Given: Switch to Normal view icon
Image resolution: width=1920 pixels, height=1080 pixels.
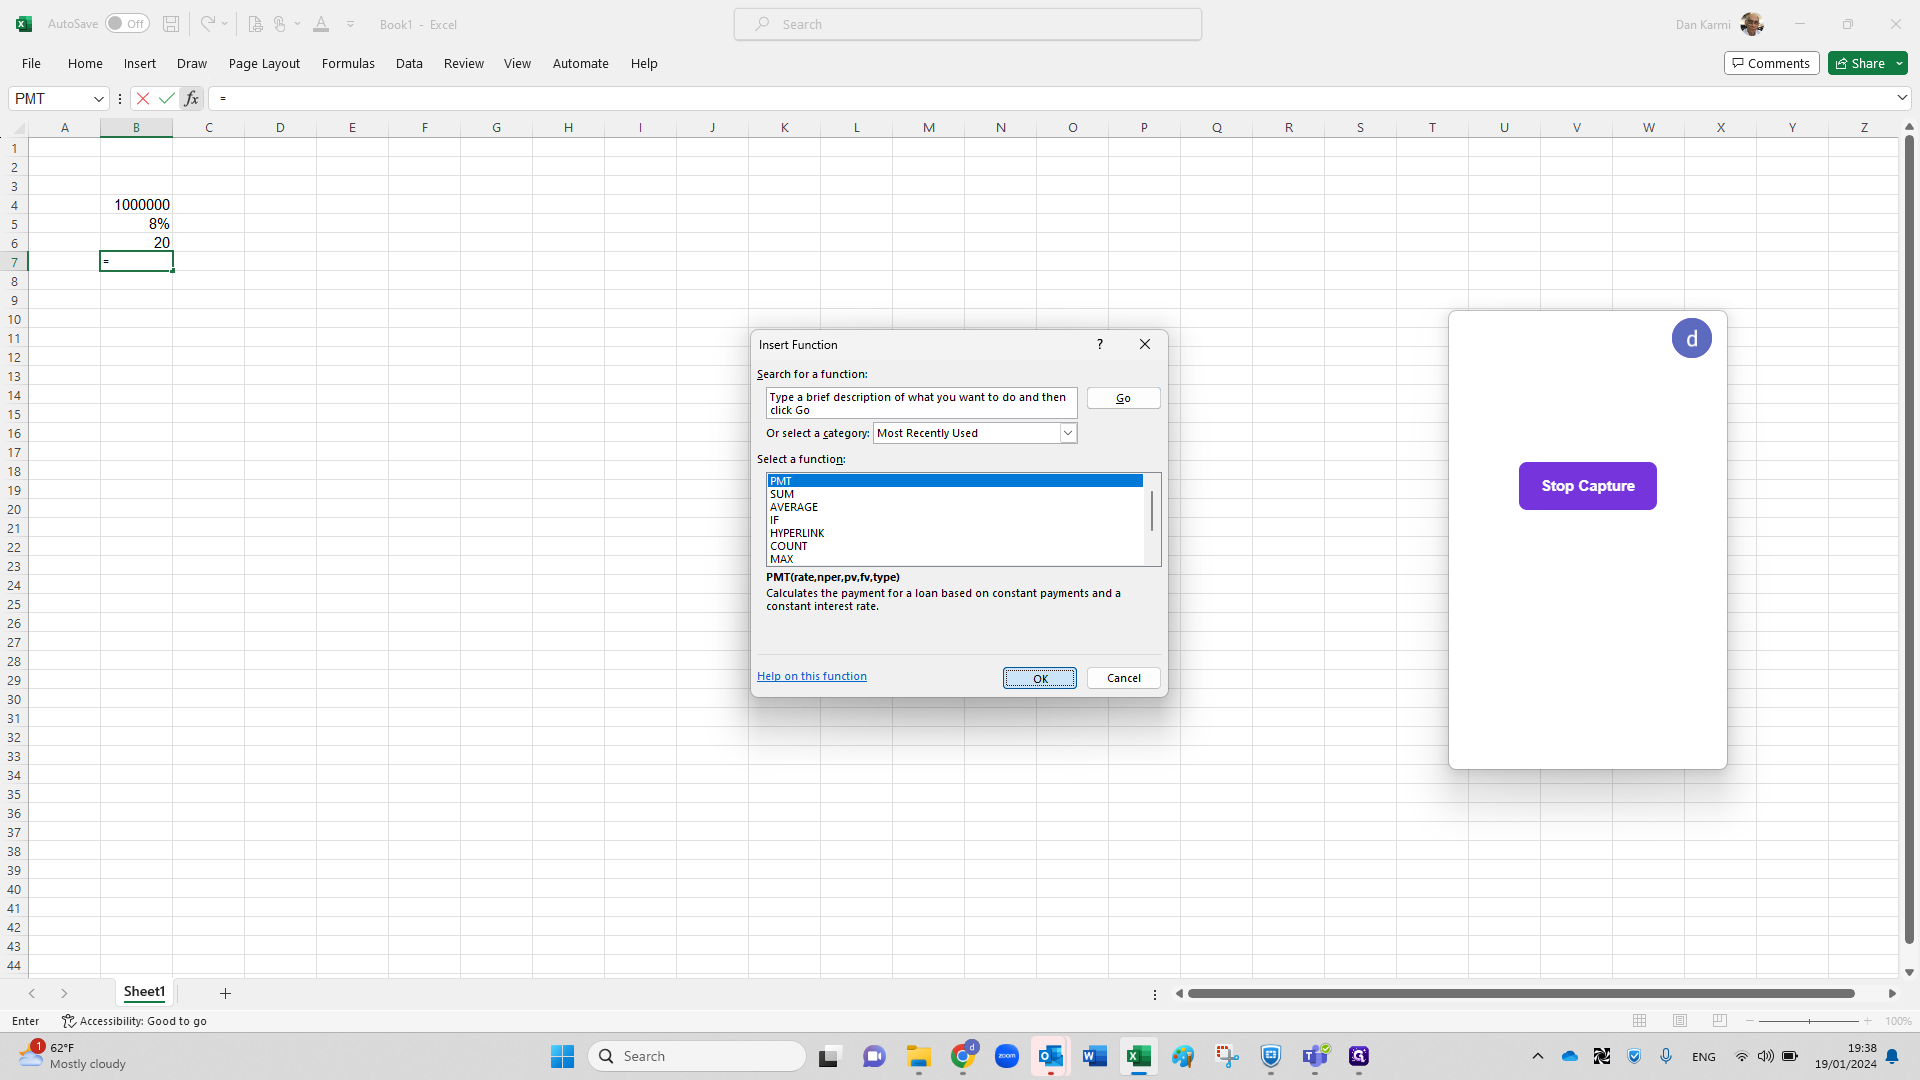Looking at the screenshot, I should click(1640, 1021).
